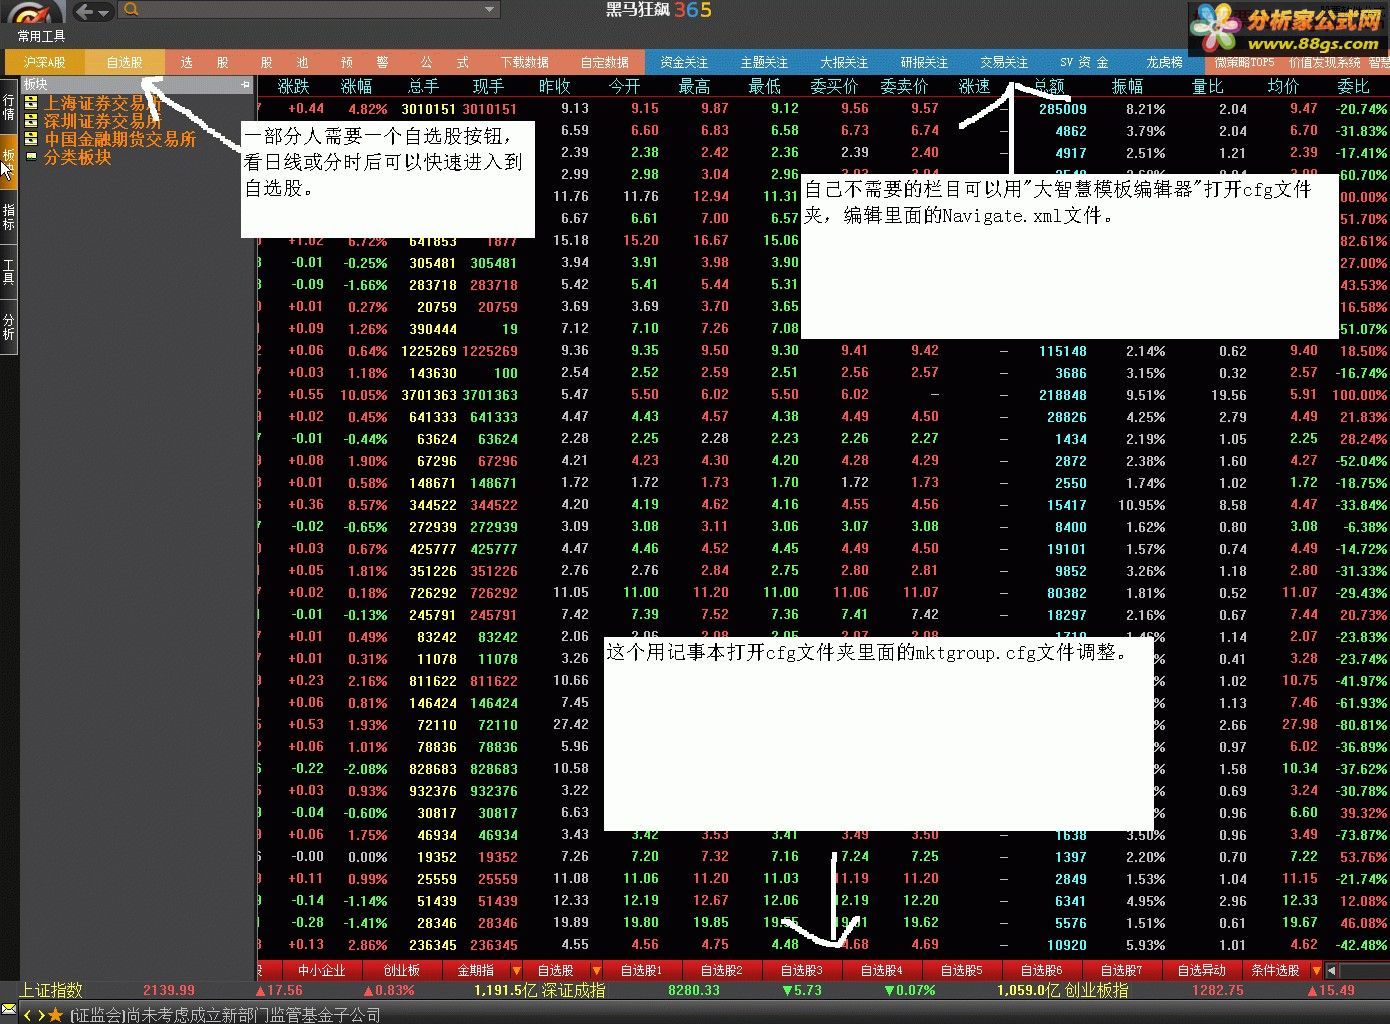1390x1024 pixels.
Task: Select the 条件选股 bottom tab
Action: pyautogui.click(x=1276, y=970)
